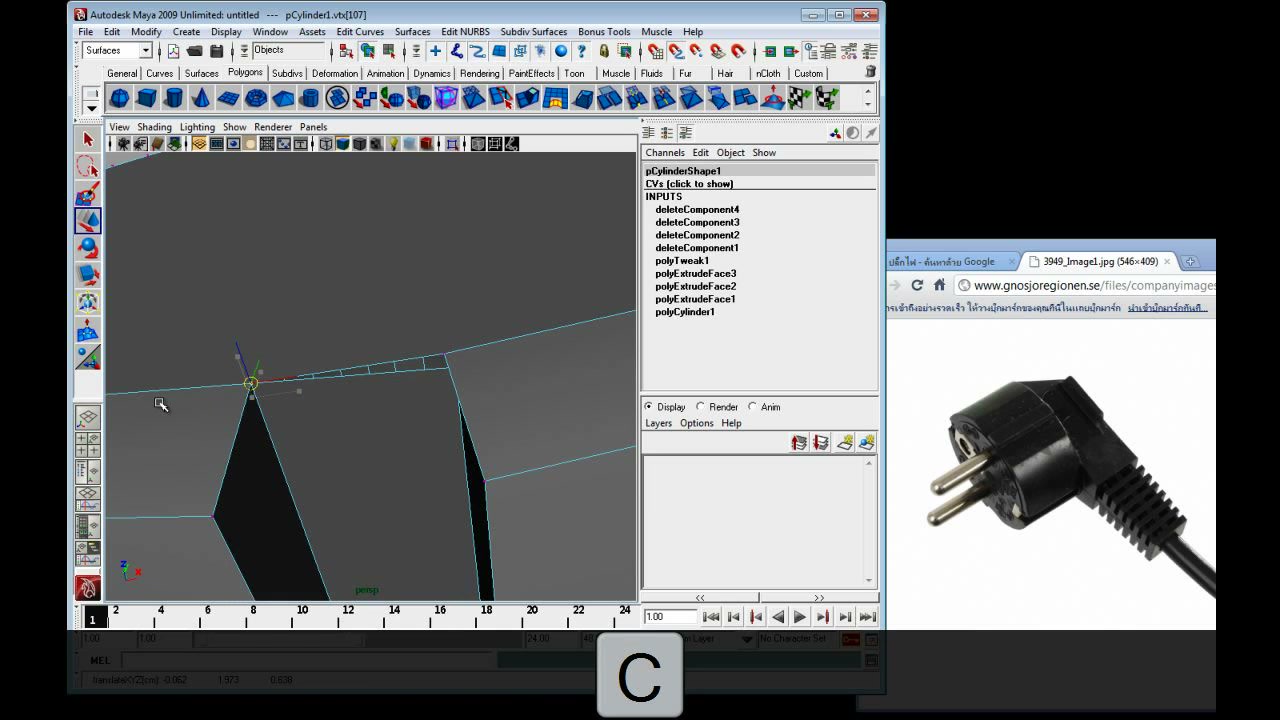Open the Channels menu in Channel Box
The image size is (1280, 720).
pos(665,153)
